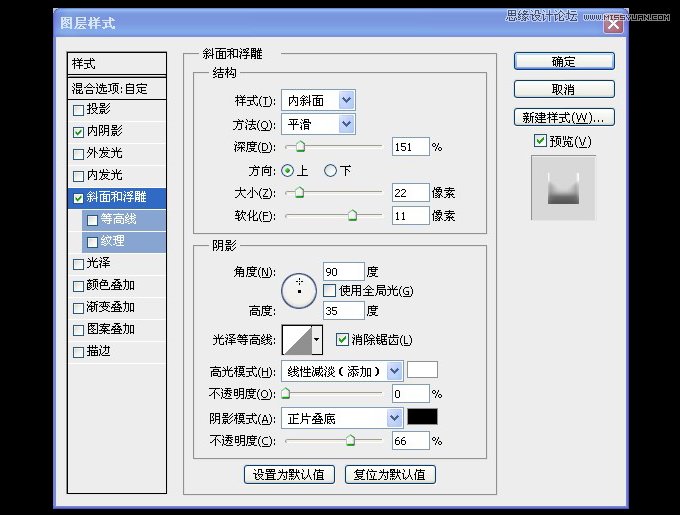This screenshot has width=680, height=515.
Task: Enable the 颜色叠加 color overlay checkbox
Action: pos(78,286)
